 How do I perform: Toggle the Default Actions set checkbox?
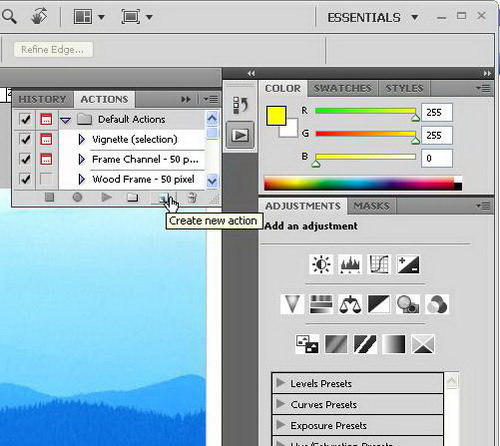click(x=25, y=119)
